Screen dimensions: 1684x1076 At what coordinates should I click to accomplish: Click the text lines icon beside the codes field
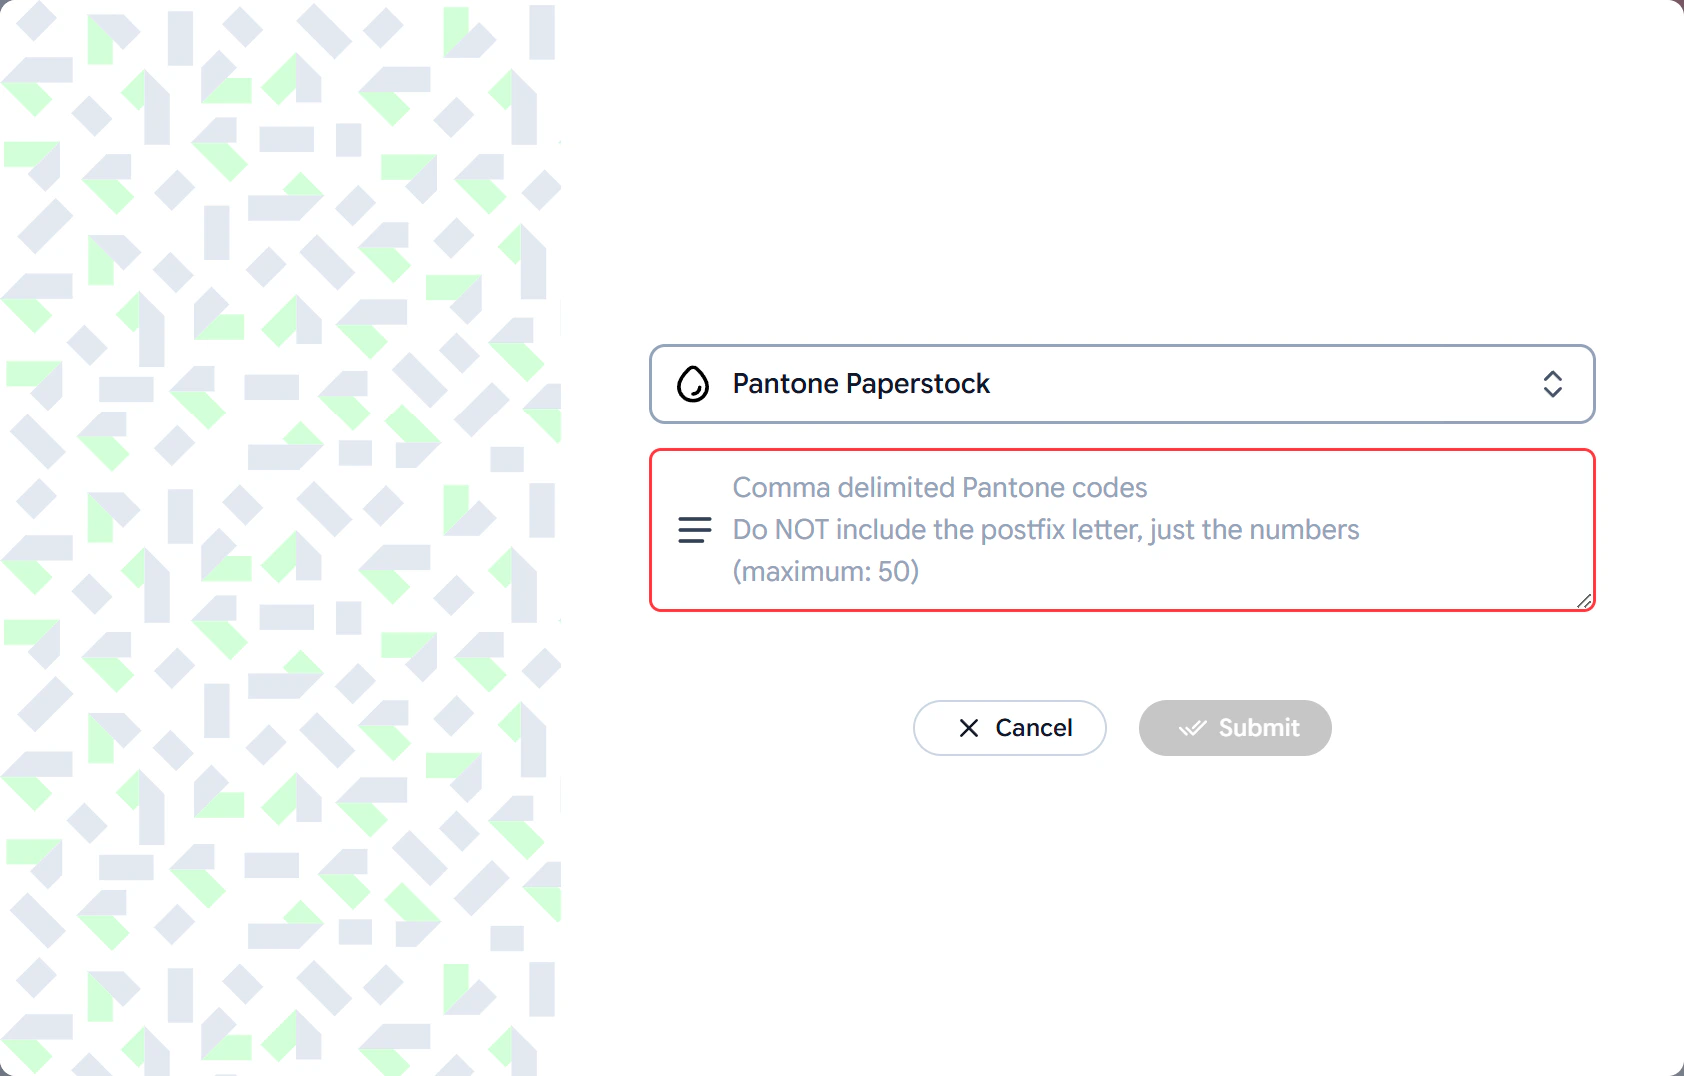pos(695,530)
